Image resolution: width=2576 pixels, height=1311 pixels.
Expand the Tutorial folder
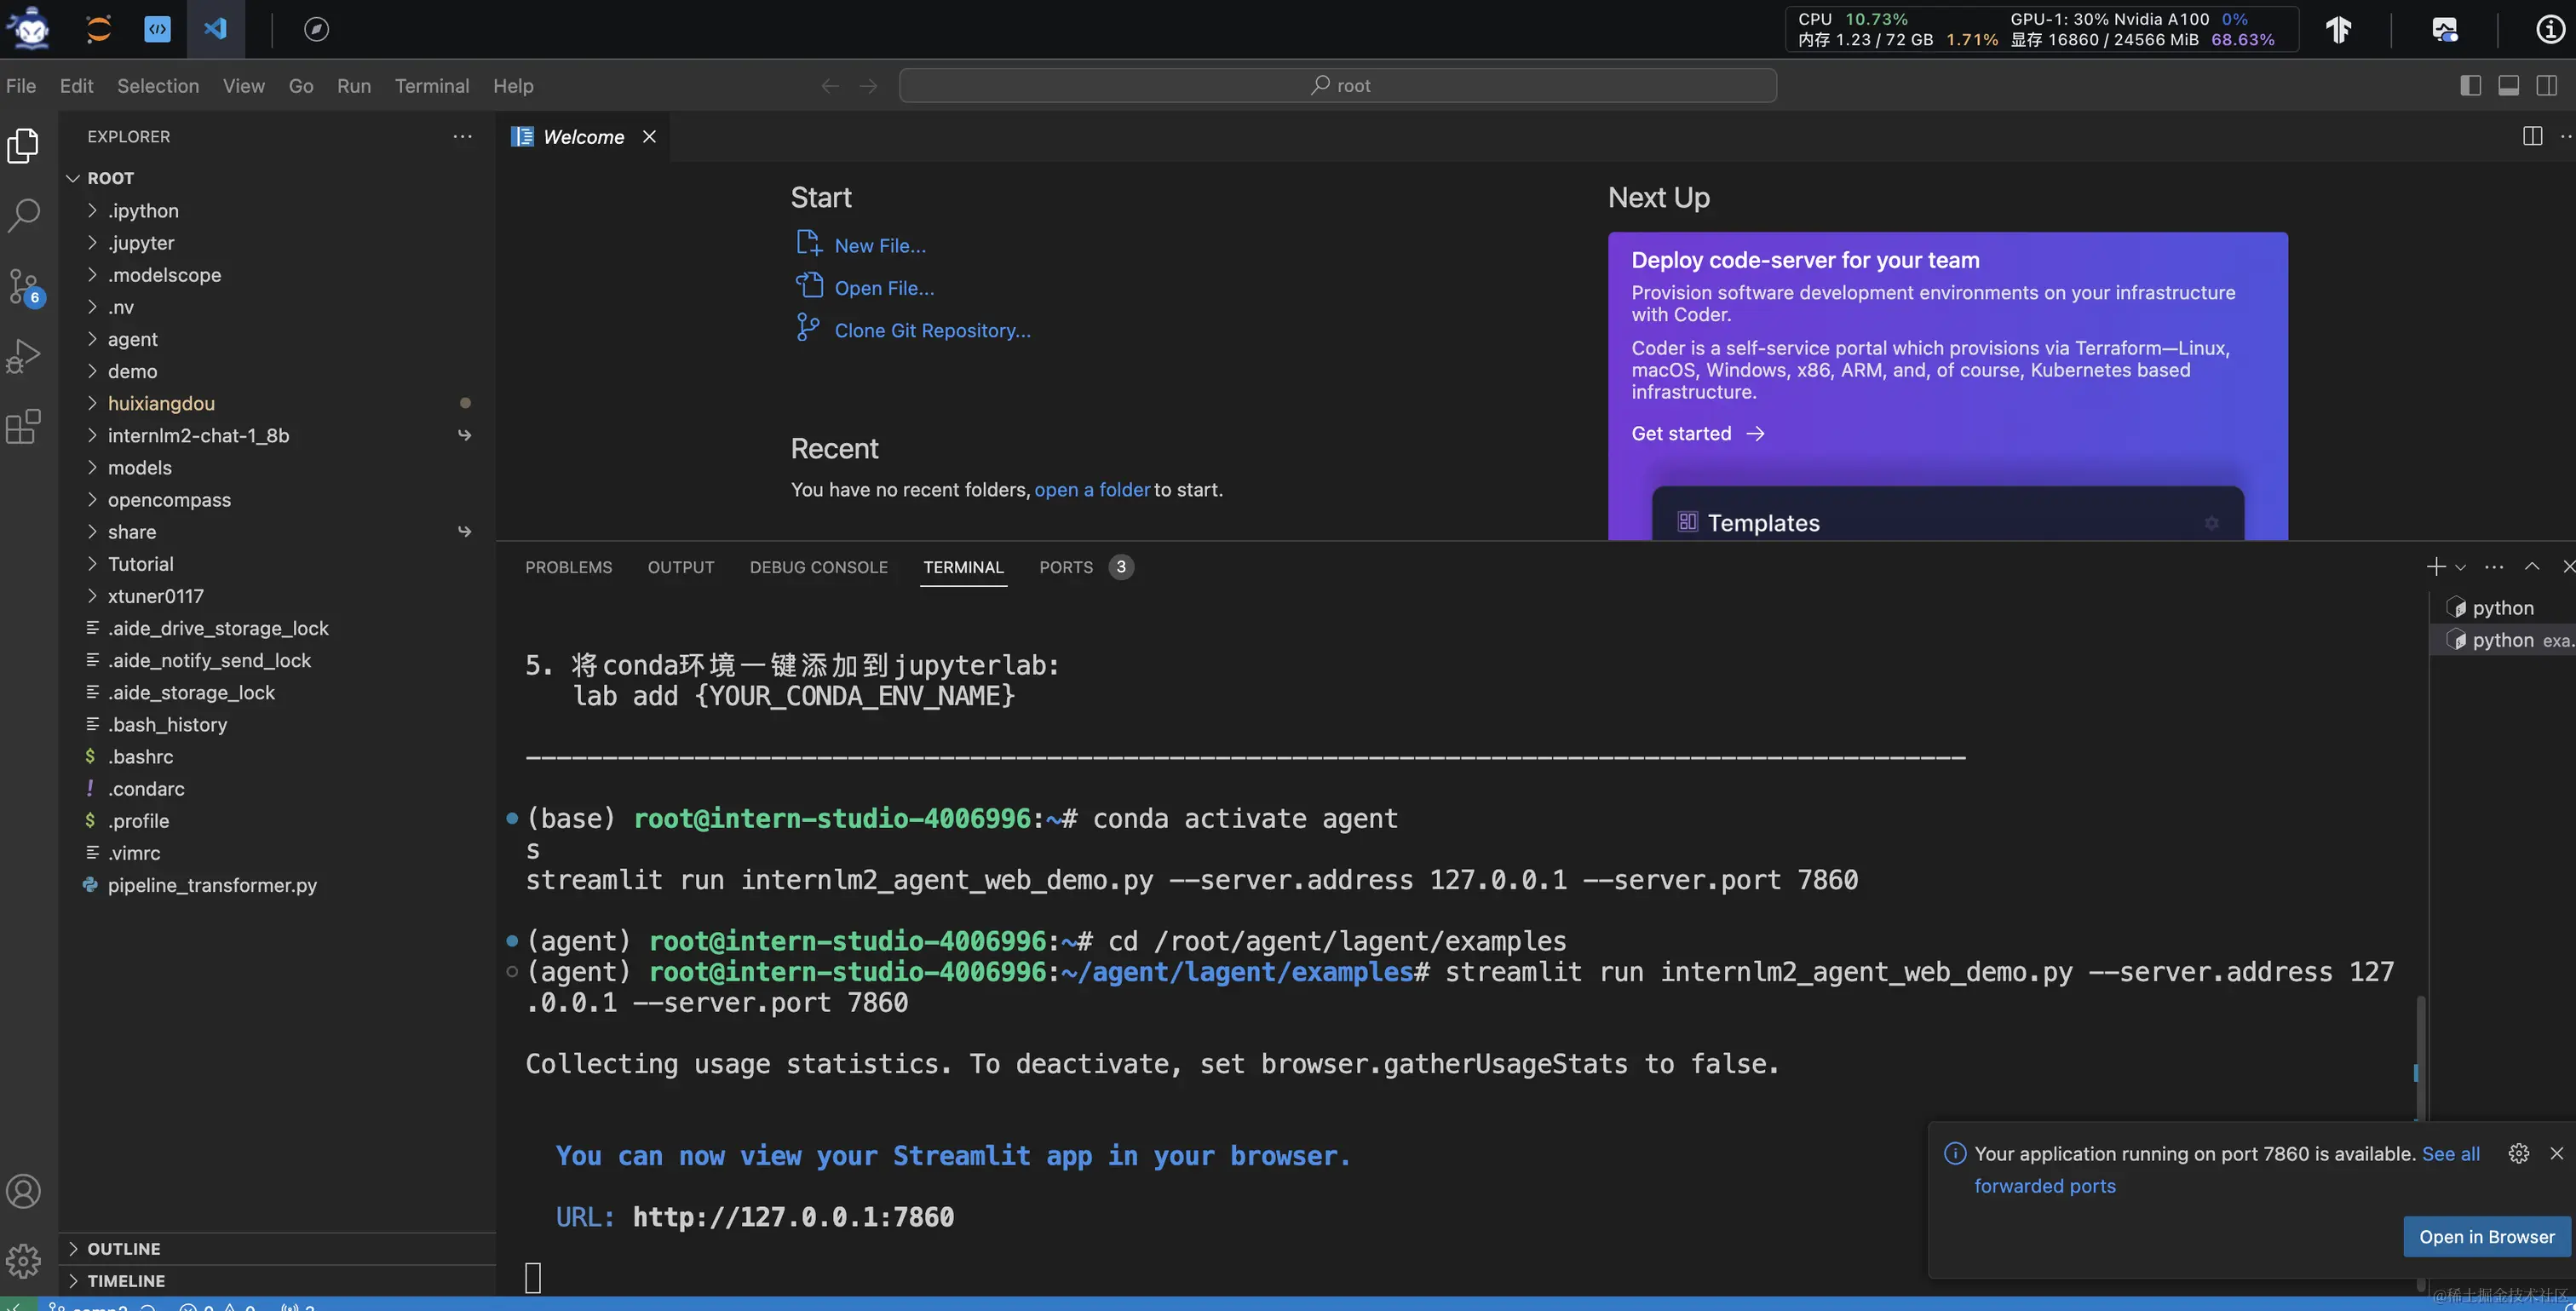(277, 563)
